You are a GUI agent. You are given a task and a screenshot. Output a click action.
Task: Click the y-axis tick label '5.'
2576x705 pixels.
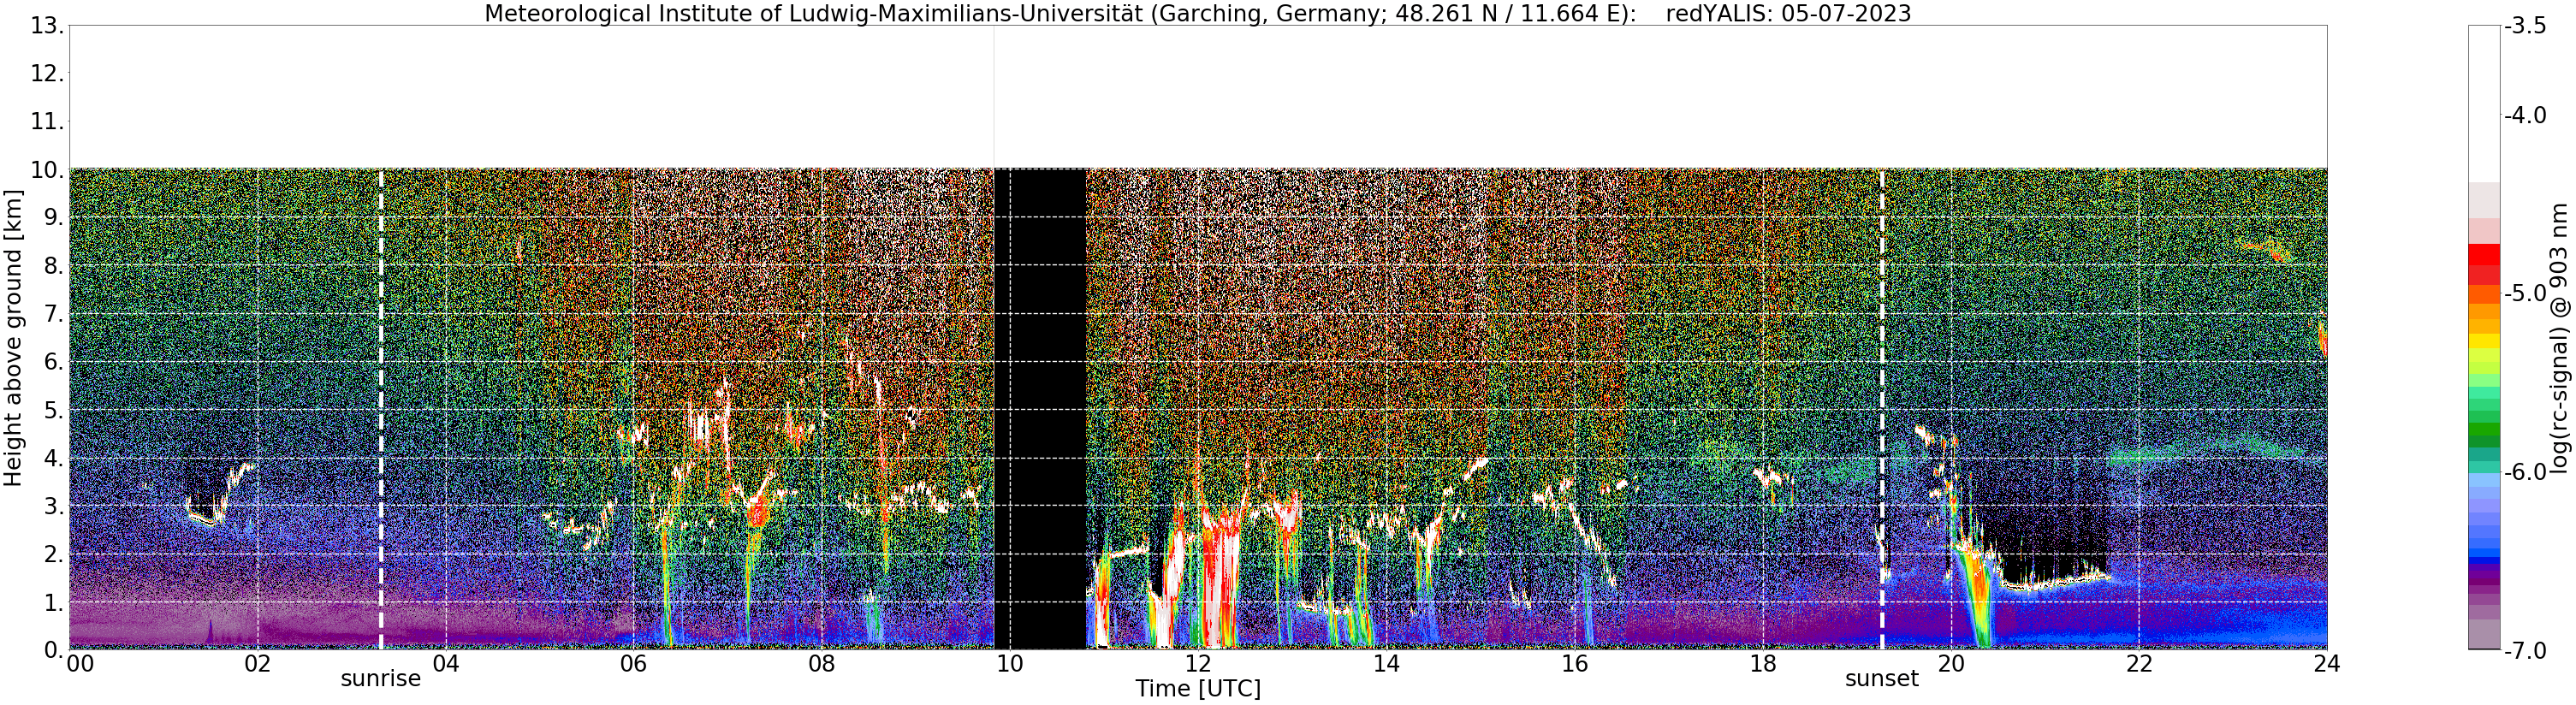tap(54, 411)
